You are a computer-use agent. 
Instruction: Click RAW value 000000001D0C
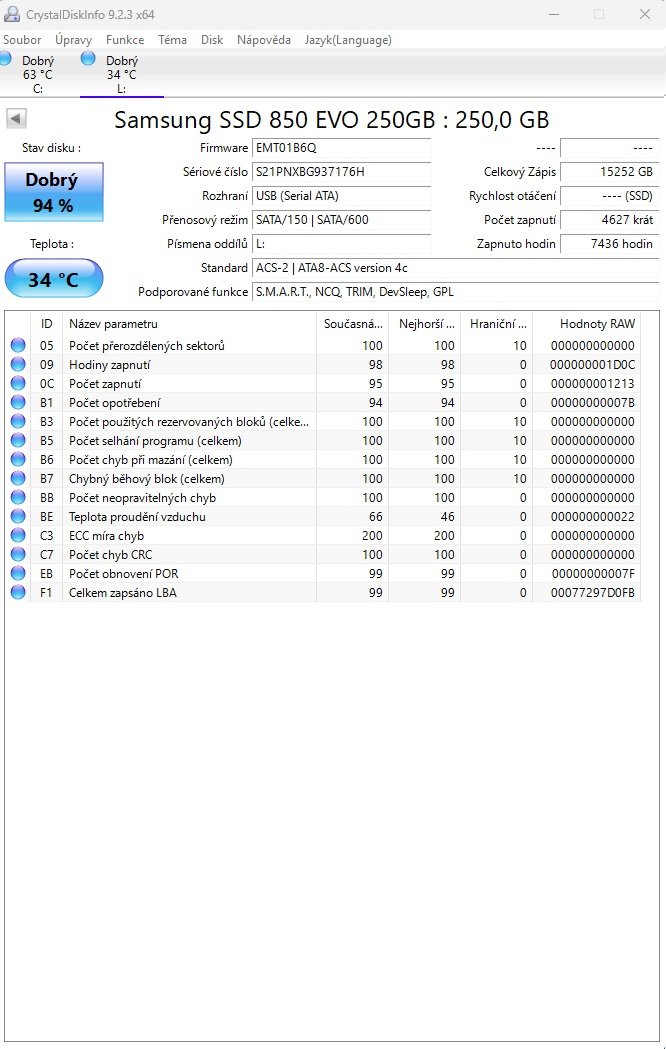click(x=592, y=365)
